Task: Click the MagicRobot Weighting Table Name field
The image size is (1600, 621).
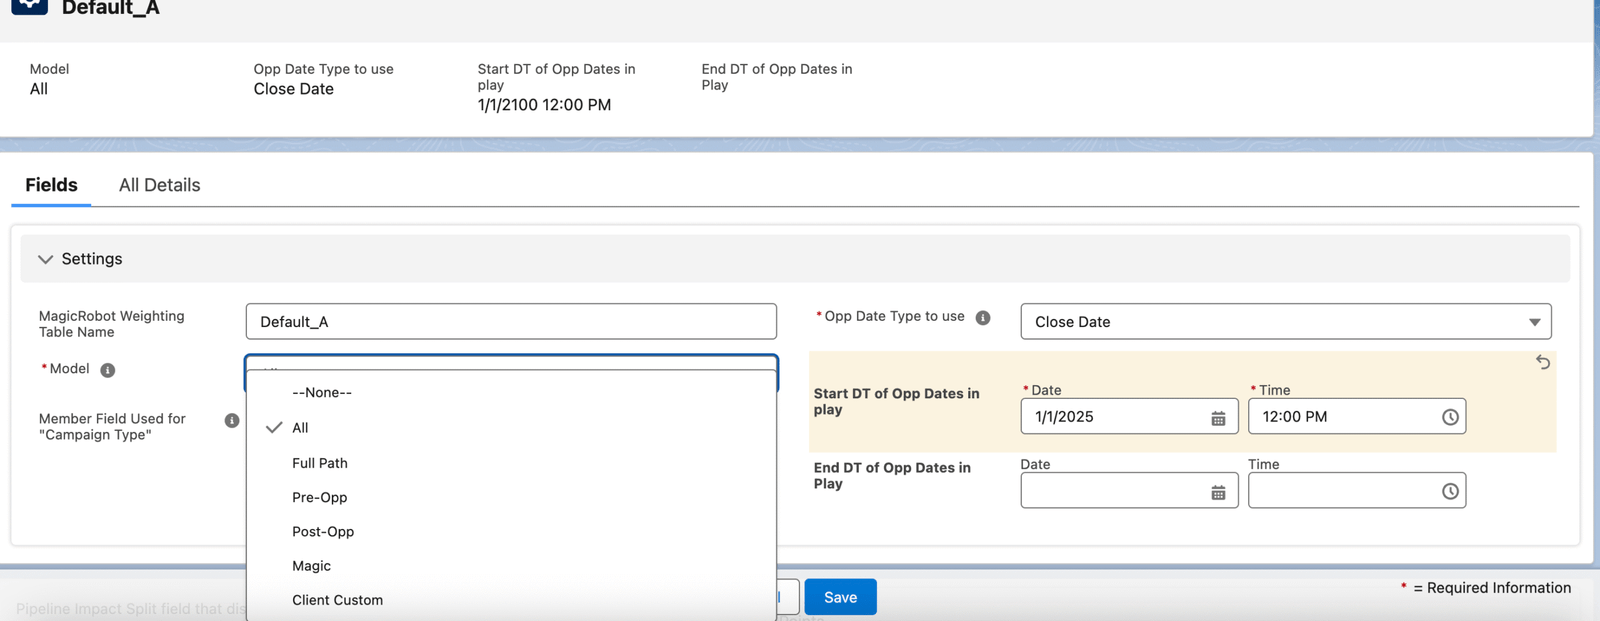Action: click(511, 322)
